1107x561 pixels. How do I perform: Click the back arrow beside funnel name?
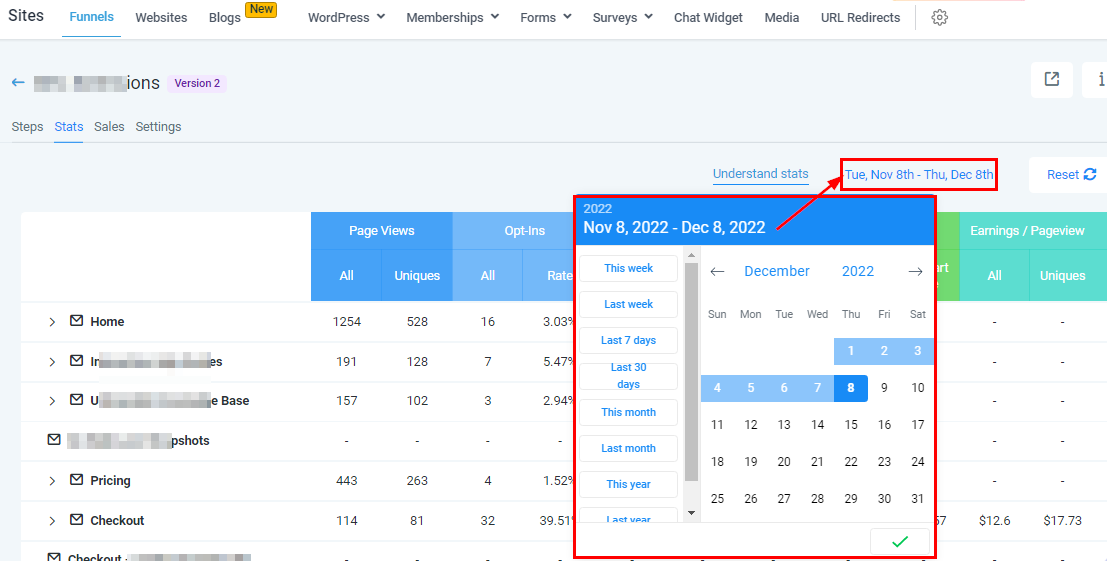pyautogui.click(x=18, y=83)
